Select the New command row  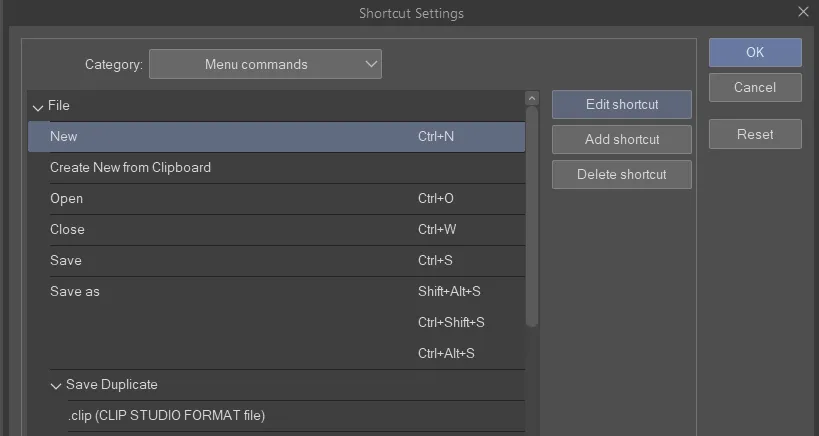pos(275,136)
